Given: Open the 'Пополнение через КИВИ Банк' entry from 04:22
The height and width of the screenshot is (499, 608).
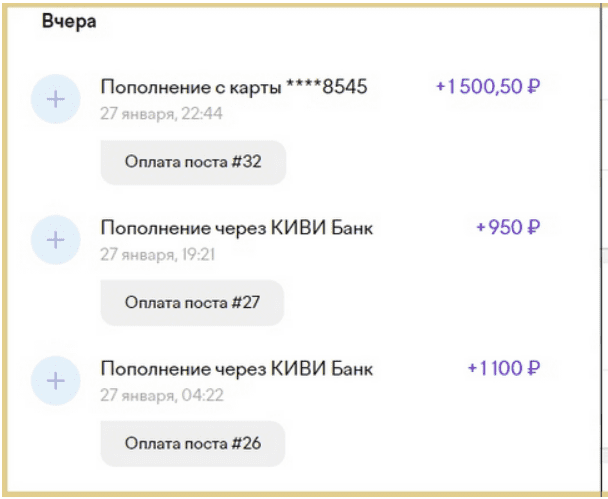Looking at the screenshot, I should (x=236, y=369).
